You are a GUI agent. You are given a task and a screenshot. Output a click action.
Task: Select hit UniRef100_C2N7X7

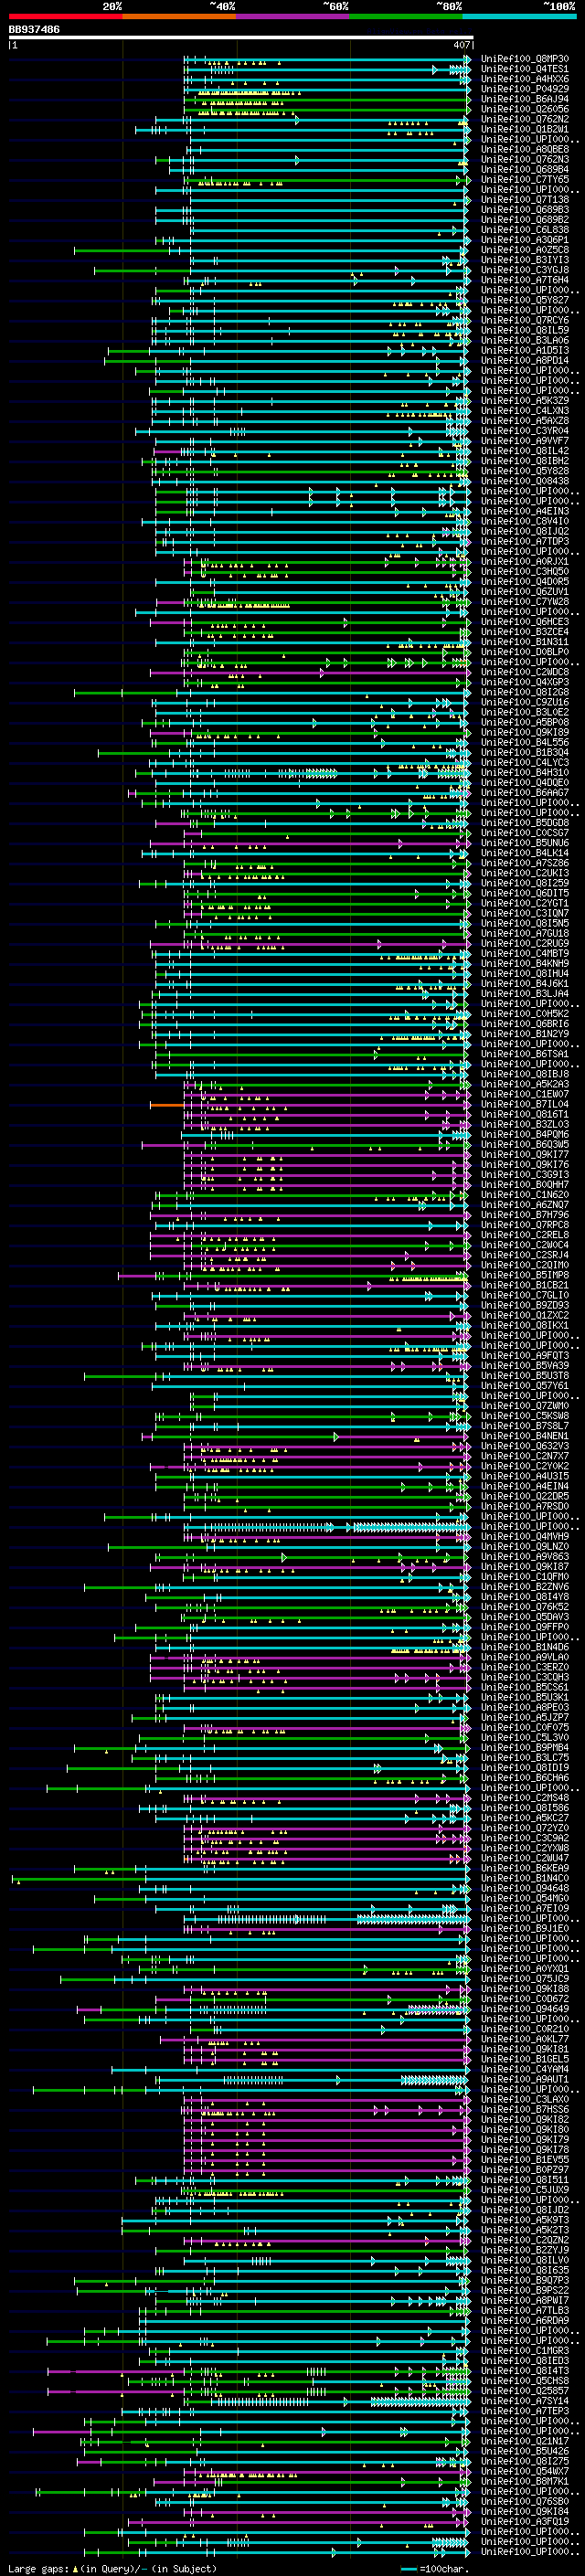pos(525,1456)
